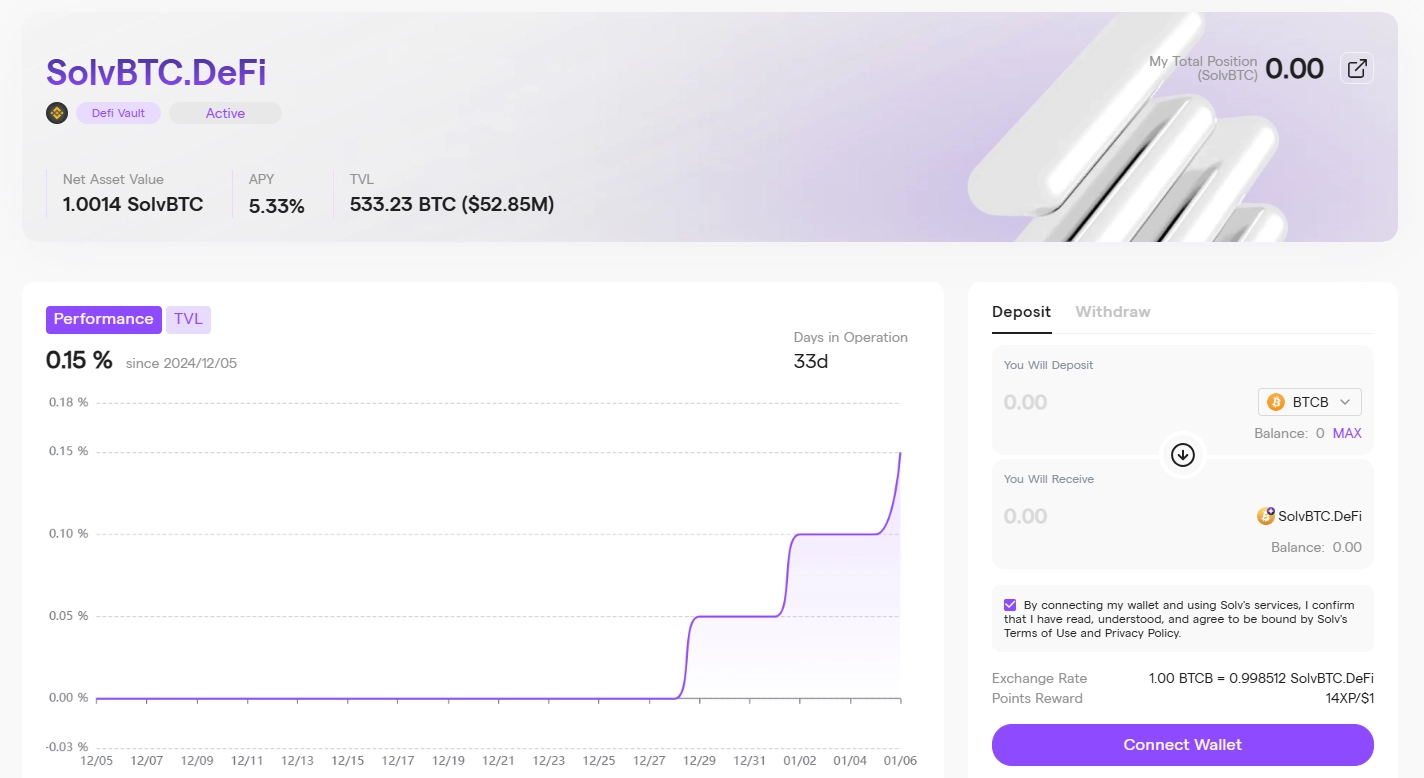Click the Defi Vault tag
The height and width of the screenshot is (778, 1424).
[x=118, y=113]
